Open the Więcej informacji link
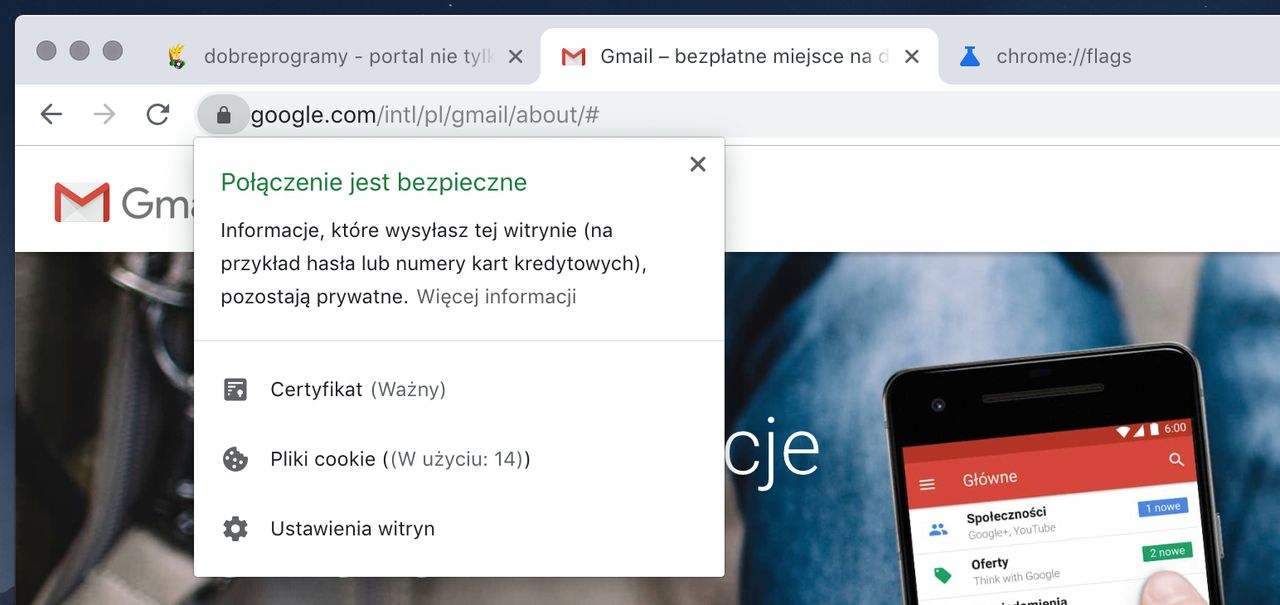Screen dimensions: 1280x605 [497, 296]
